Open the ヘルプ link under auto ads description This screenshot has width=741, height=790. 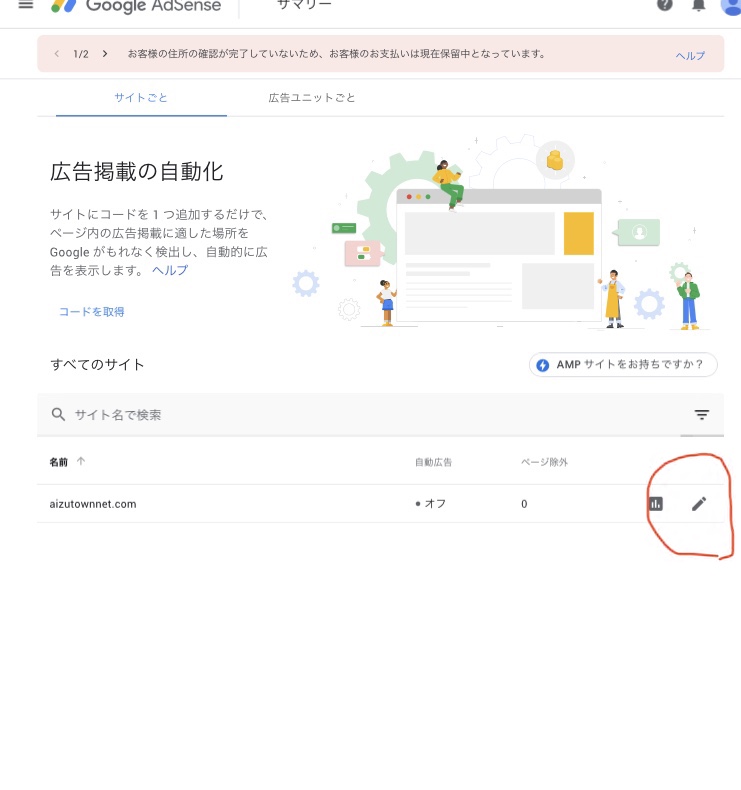tap(170, 271)
